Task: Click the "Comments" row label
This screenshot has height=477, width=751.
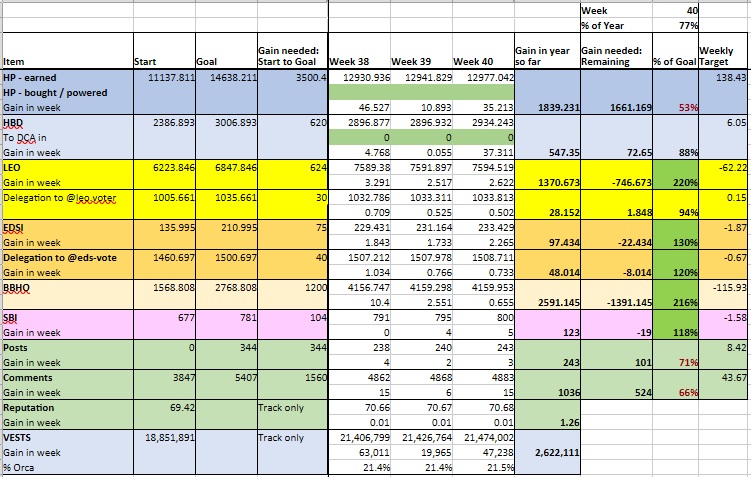Action: click(66, 379)
